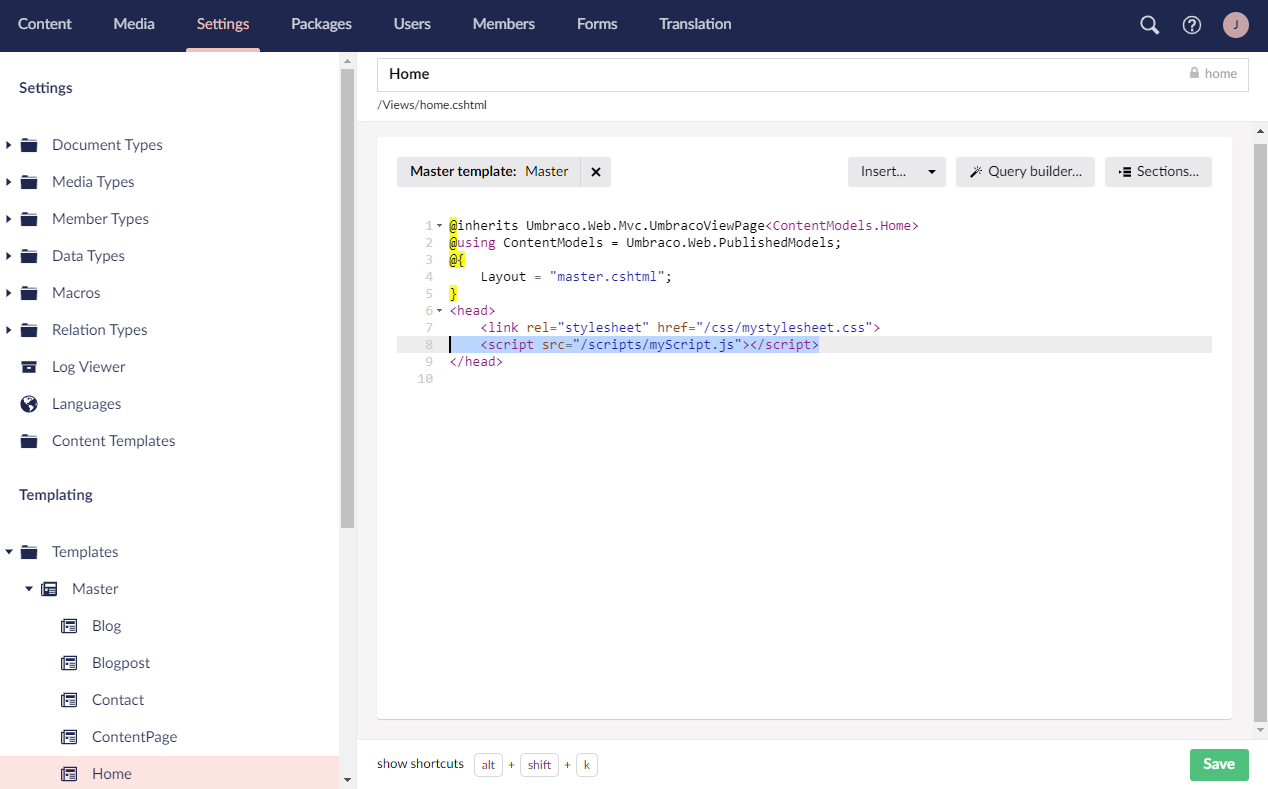Open the Query builder
Viewport: 1268px width, 789px height.
(1025, 172)
